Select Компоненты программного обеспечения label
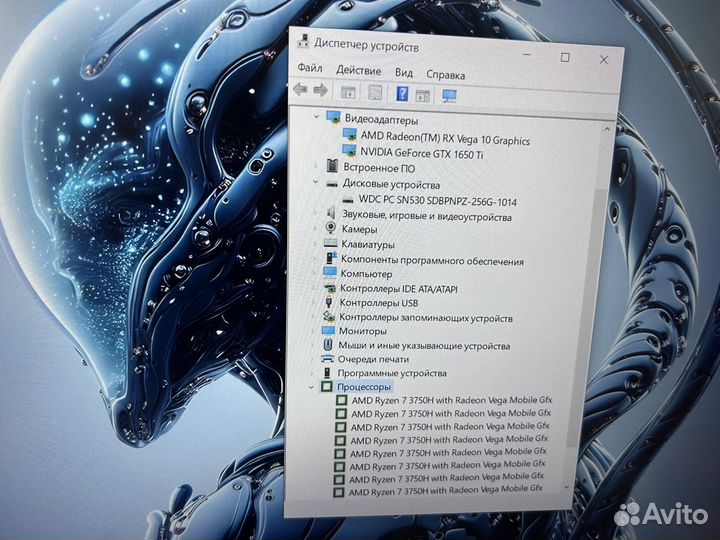Image resolution: width=720 pixels, height=540 pixels. 432,260
